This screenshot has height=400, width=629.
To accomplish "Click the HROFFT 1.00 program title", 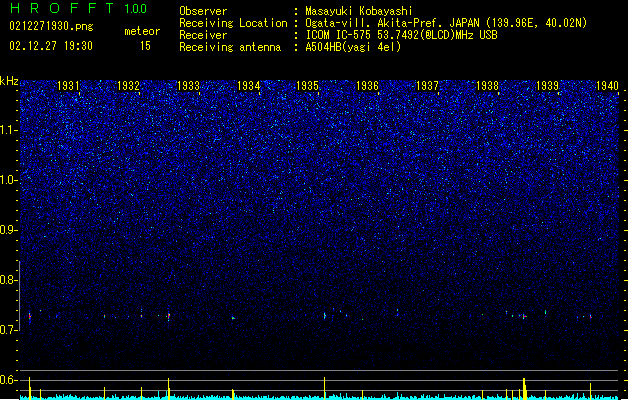I will pos(78,8).
